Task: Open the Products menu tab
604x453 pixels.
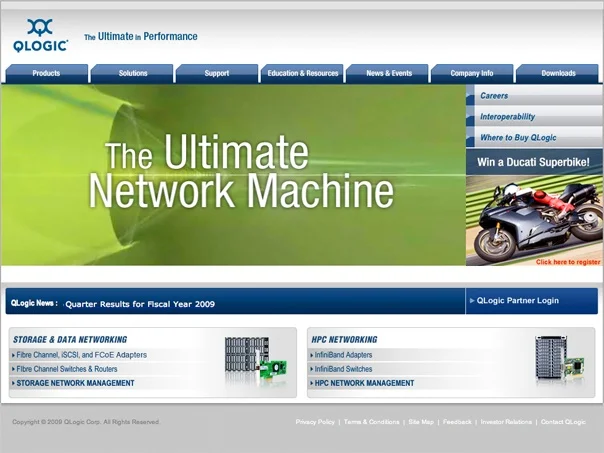Action: click(x=47, y=73)
